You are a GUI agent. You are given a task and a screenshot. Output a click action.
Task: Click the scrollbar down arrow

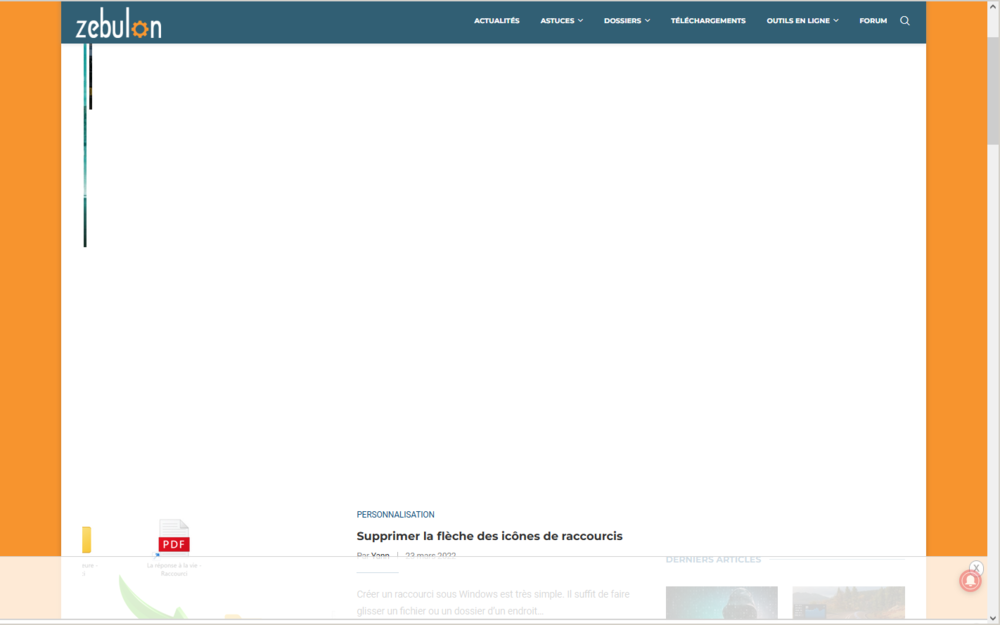click(x=994, y=618)
